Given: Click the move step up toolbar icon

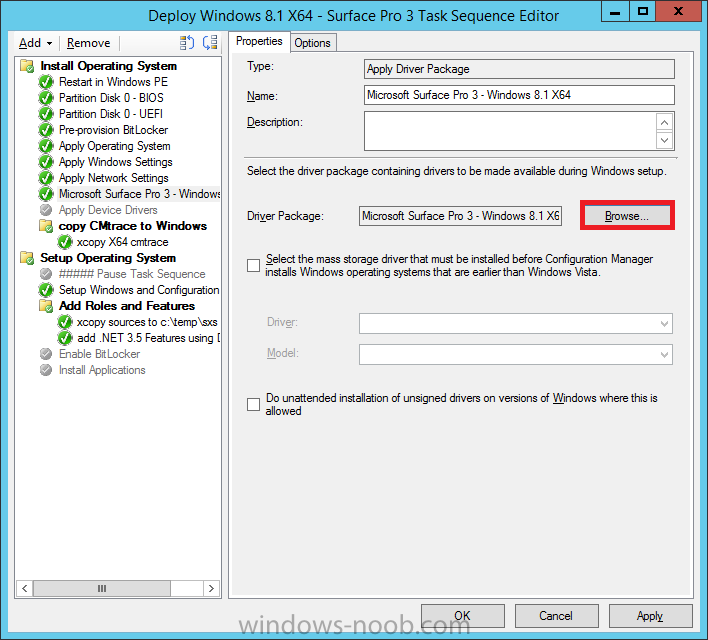Looking at the screenshot, I should (186, 43).
